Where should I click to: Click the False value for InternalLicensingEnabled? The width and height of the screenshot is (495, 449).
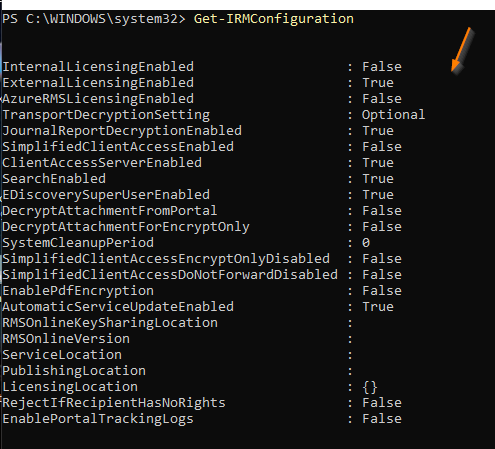382,67
